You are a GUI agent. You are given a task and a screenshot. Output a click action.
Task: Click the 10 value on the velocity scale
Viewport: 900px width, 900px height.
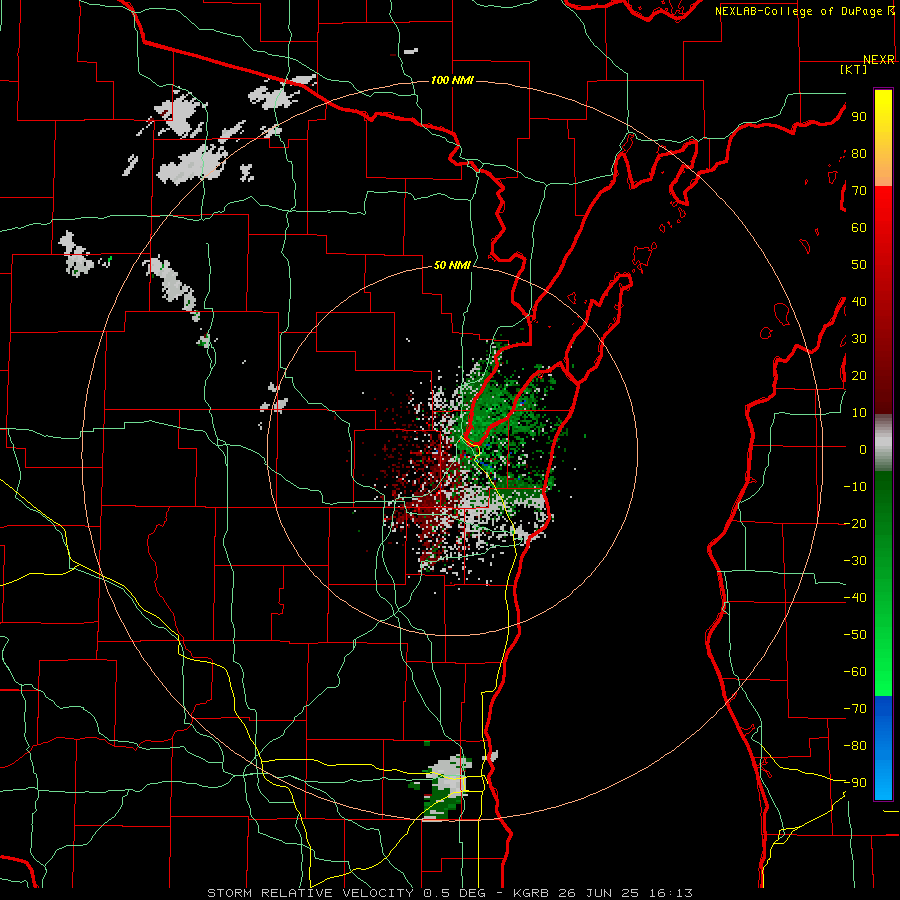(859, 413)
